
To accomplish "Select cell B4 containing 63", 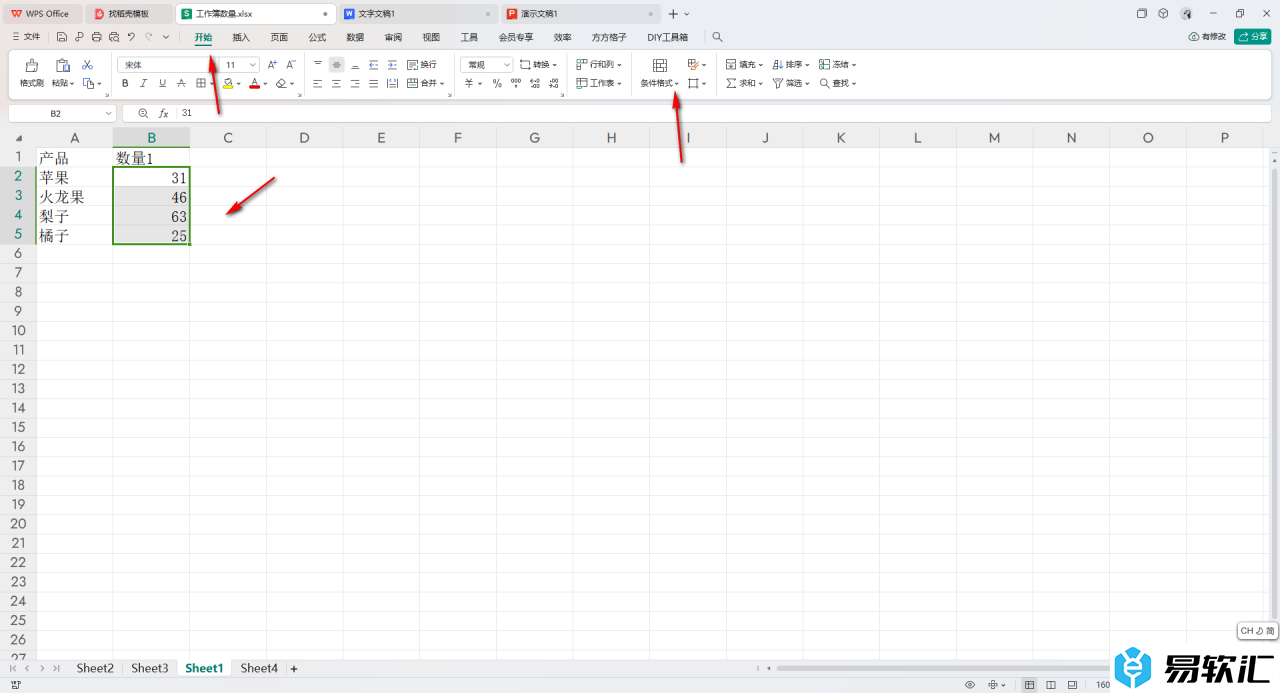I will point(151,216).
